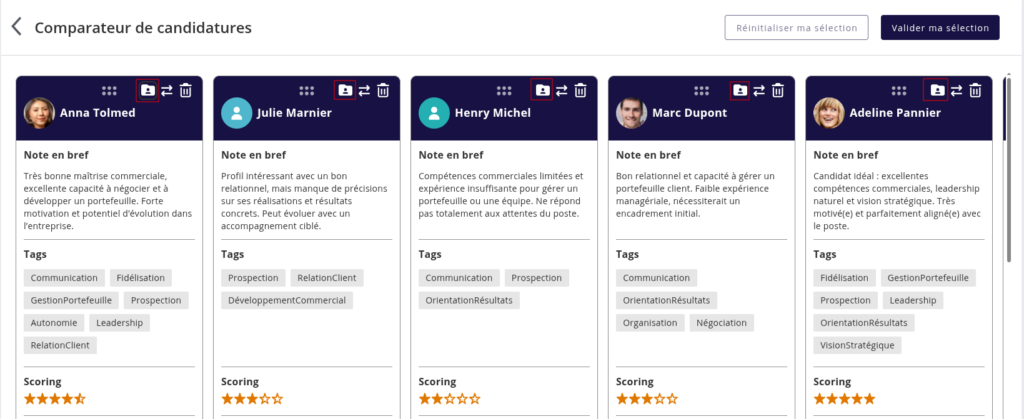Click the folder icon on Anna Tolmed's card
This screenshot has width=1024, height=419.
pyautogui.click(x=147, y=90)
